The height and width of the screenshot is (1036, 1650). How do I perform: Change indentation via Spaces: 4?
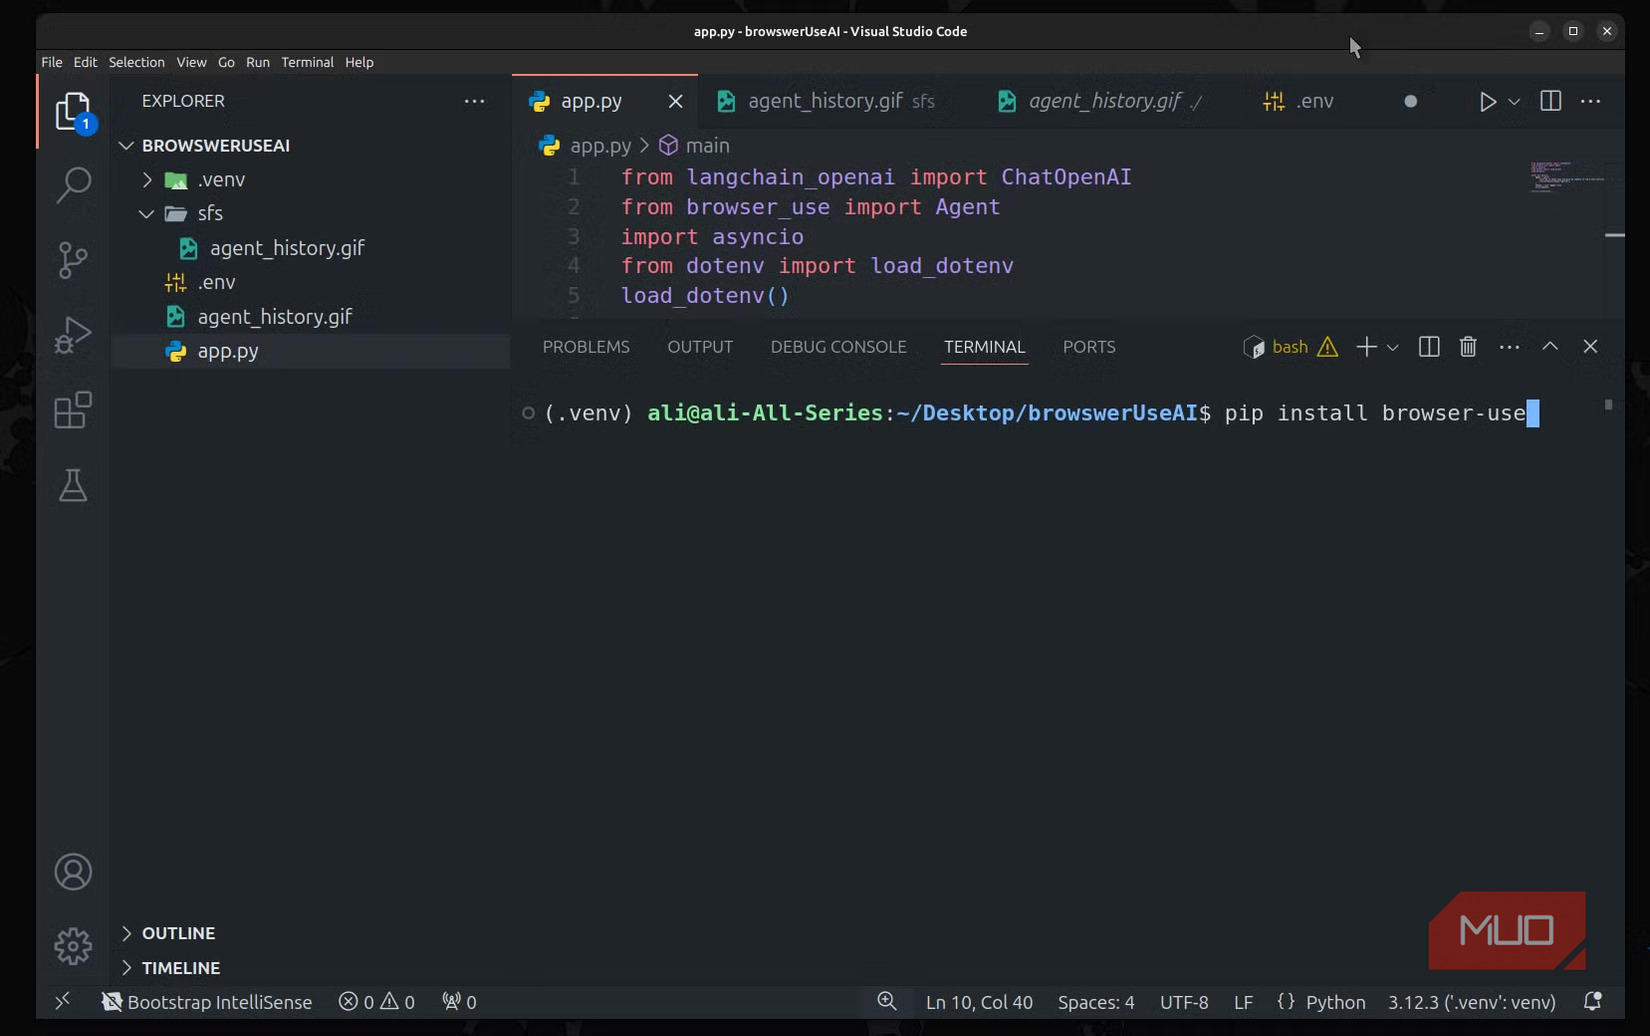(1096, 1002)
